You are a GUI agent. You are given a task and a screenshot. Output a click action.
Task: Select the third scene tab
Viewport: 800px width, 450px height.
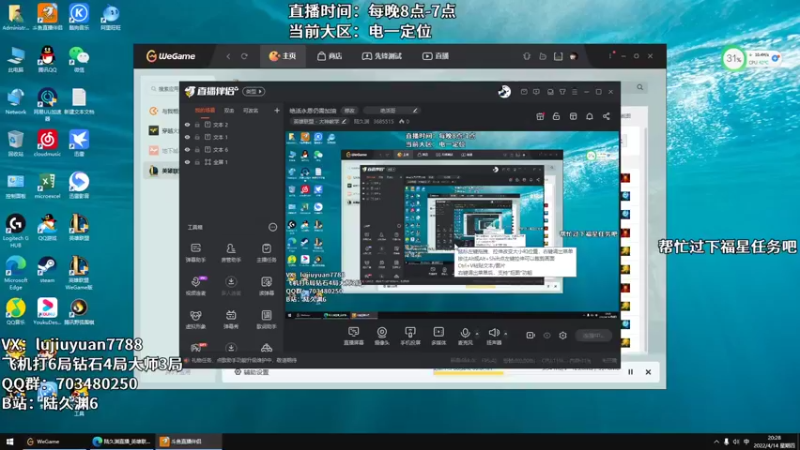(x=251, y=110)
